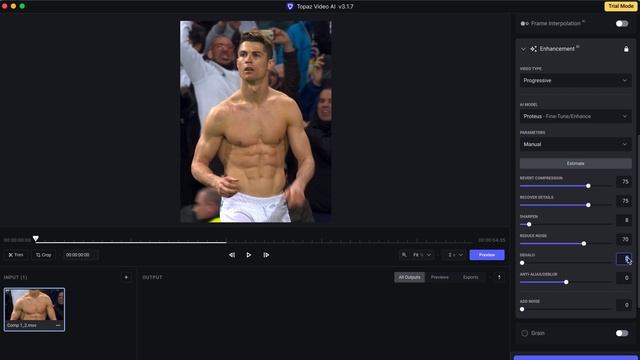Collapse the Enhancement section chevron

pos(523,49)
